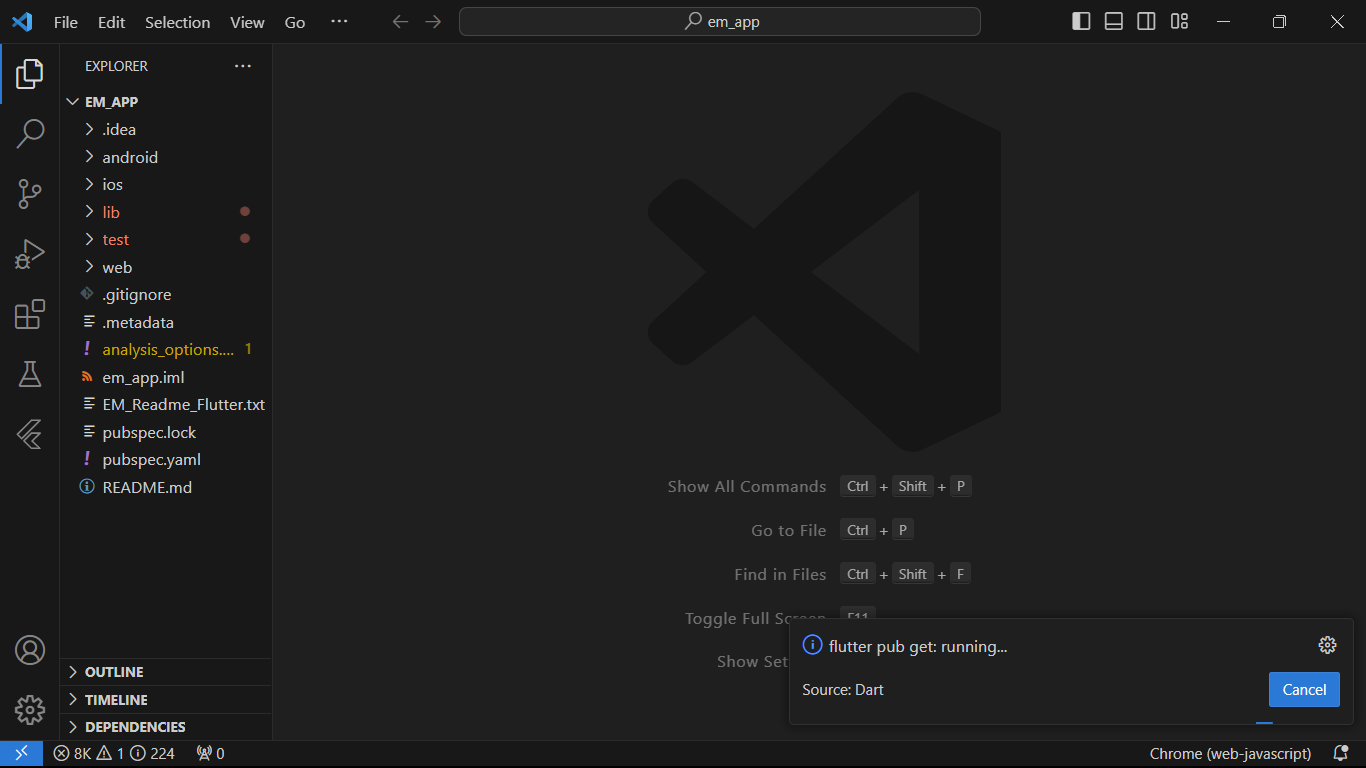1366x768 pixels.
Task: Click Chrome (web-javascript) device selector
Action: click(1228, 753)
